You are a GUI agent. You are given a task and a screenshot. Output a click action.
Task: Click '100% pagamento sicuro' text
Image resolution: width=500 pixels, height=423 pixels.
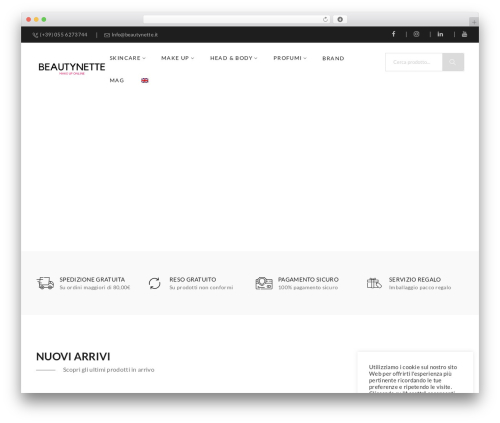[308, 287]
